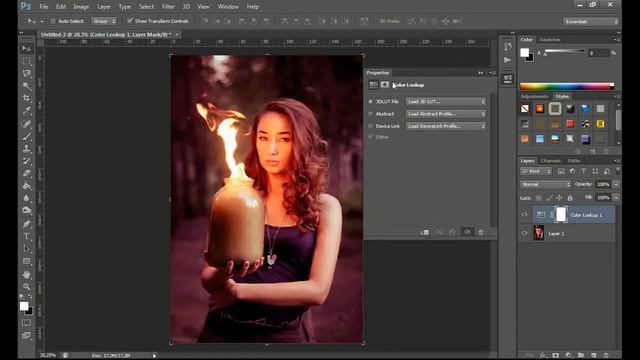640x360 pixels.
Task: Select the Horizontal Type tool
Action: 27,236
